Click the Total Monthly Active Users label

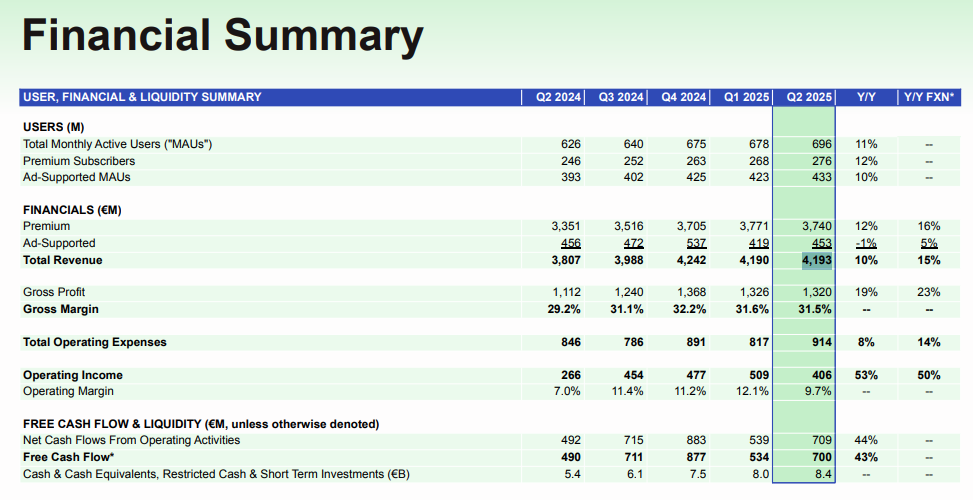coord(117,144)
